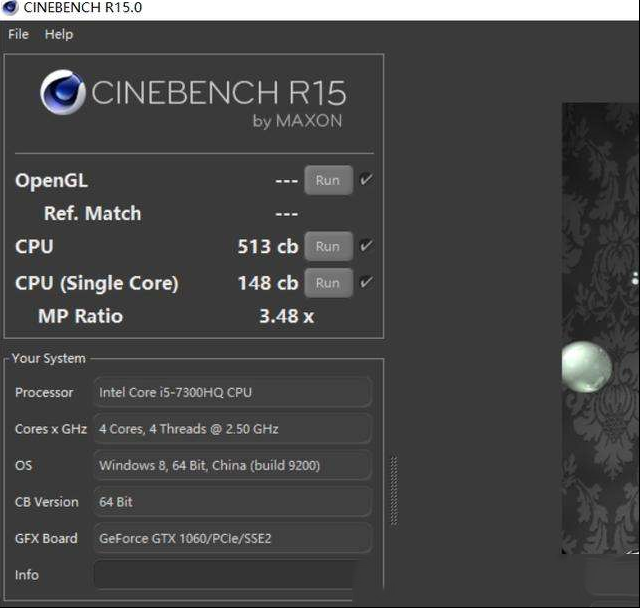The width and height of the screenshot is (640, 608).
Task: Toggle the CPU Single Core checkbox
Action: coord(366,282)
